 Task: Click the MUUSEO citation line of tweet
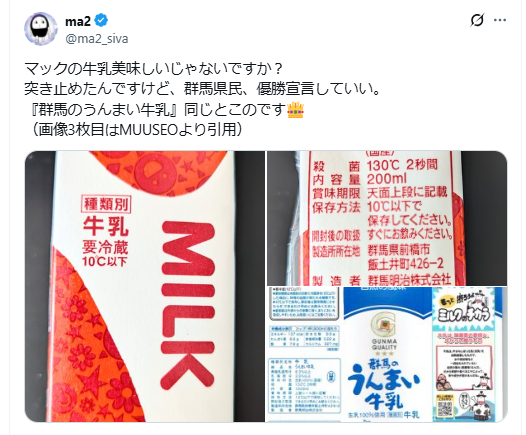coord(136,130)
